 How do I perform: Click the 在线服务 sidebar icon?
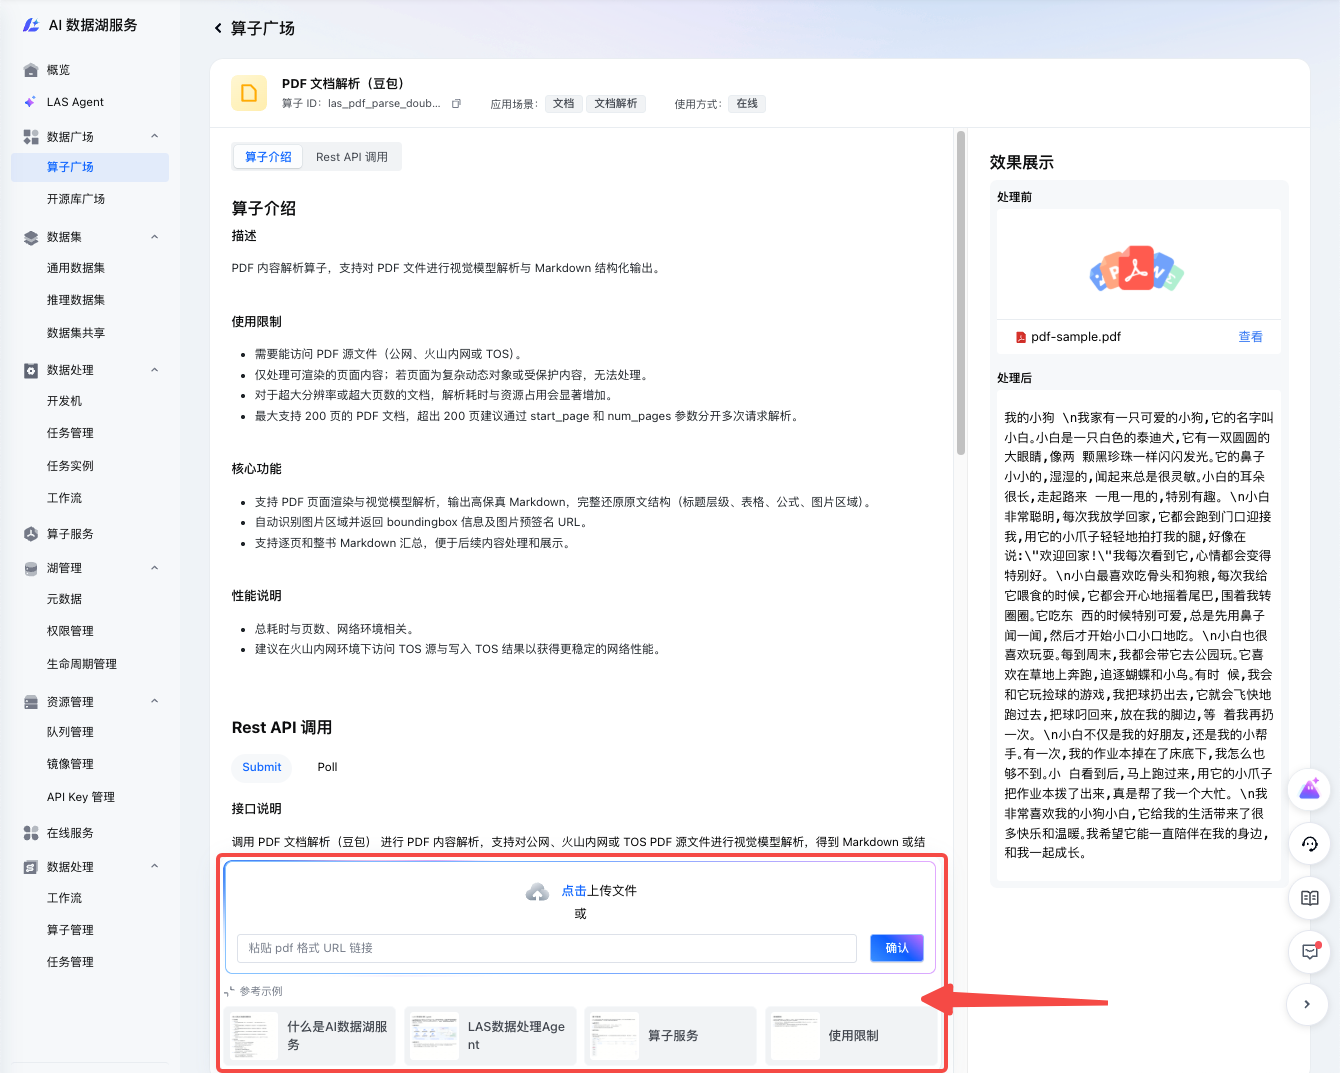point(31,833)
